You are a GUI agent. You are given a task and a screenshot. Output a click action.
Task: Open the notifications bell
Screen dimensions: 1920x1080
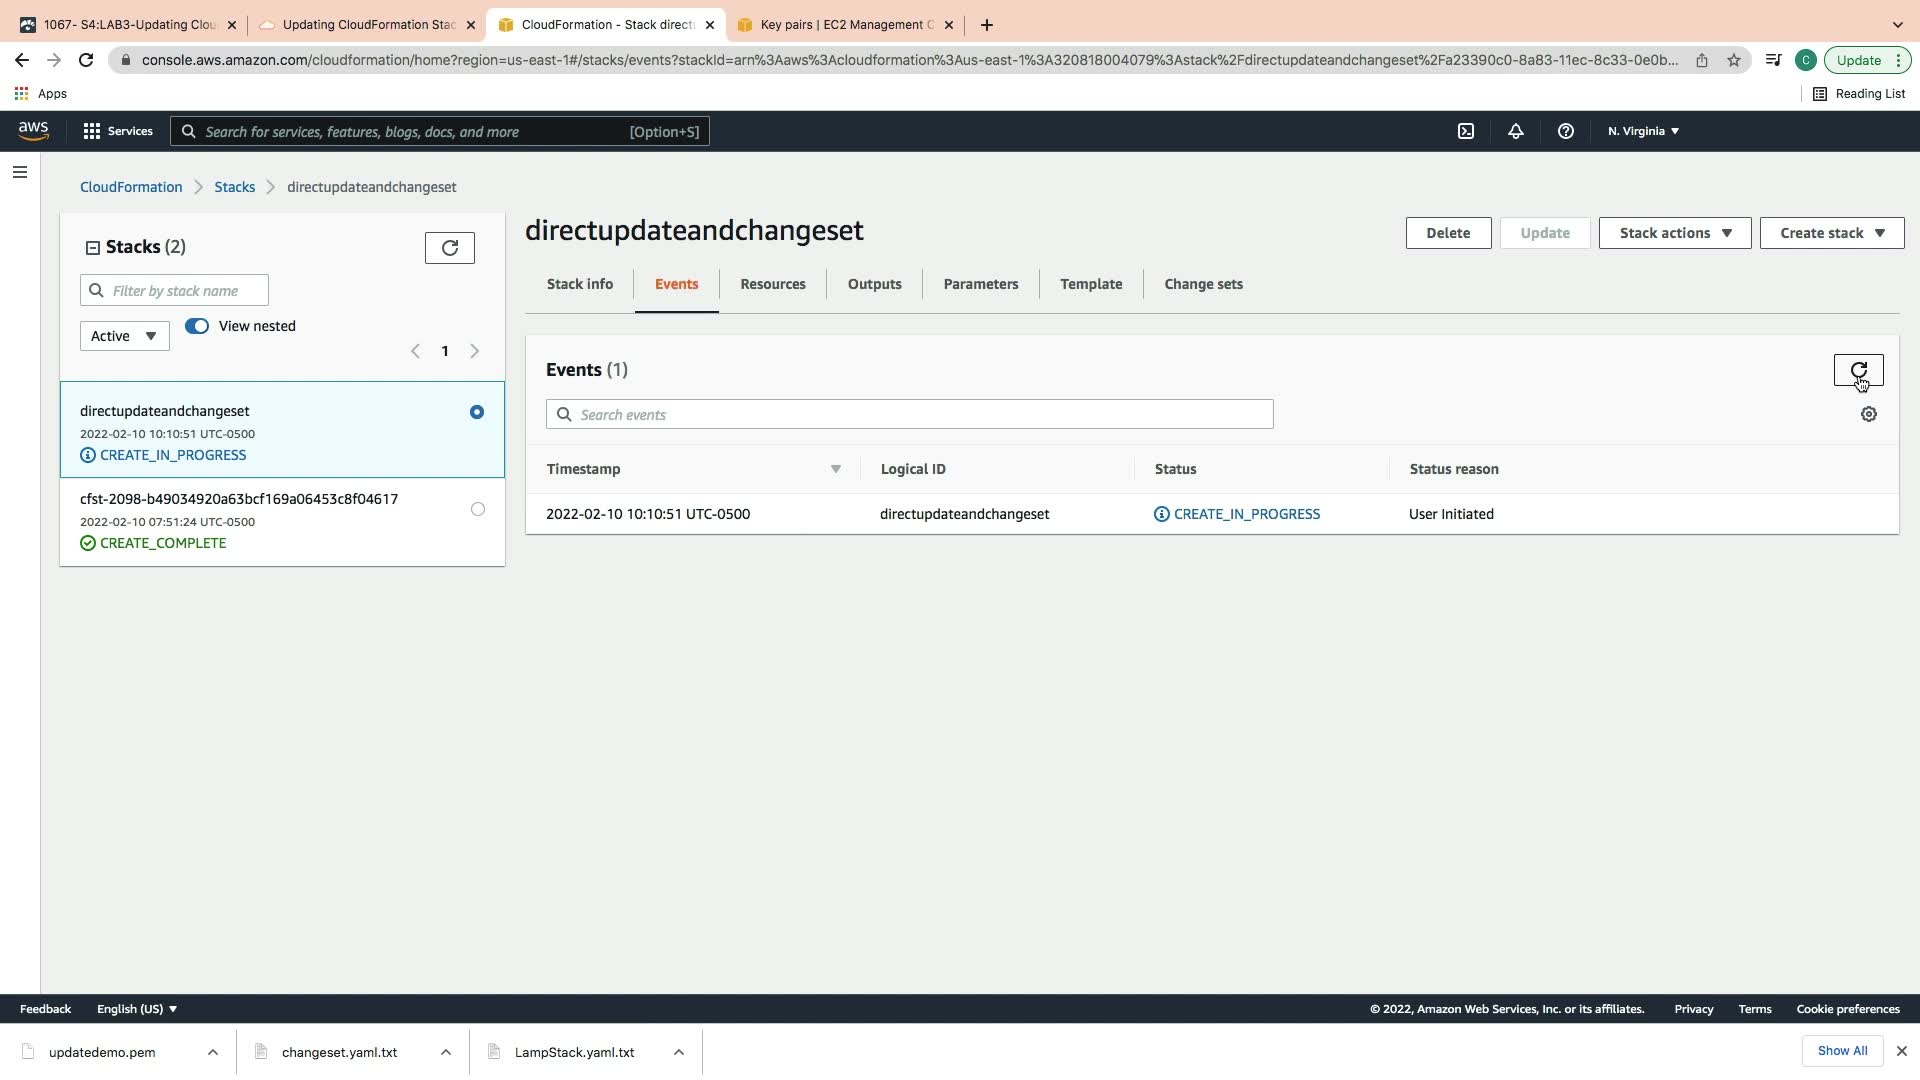(x=1515, y=131)
